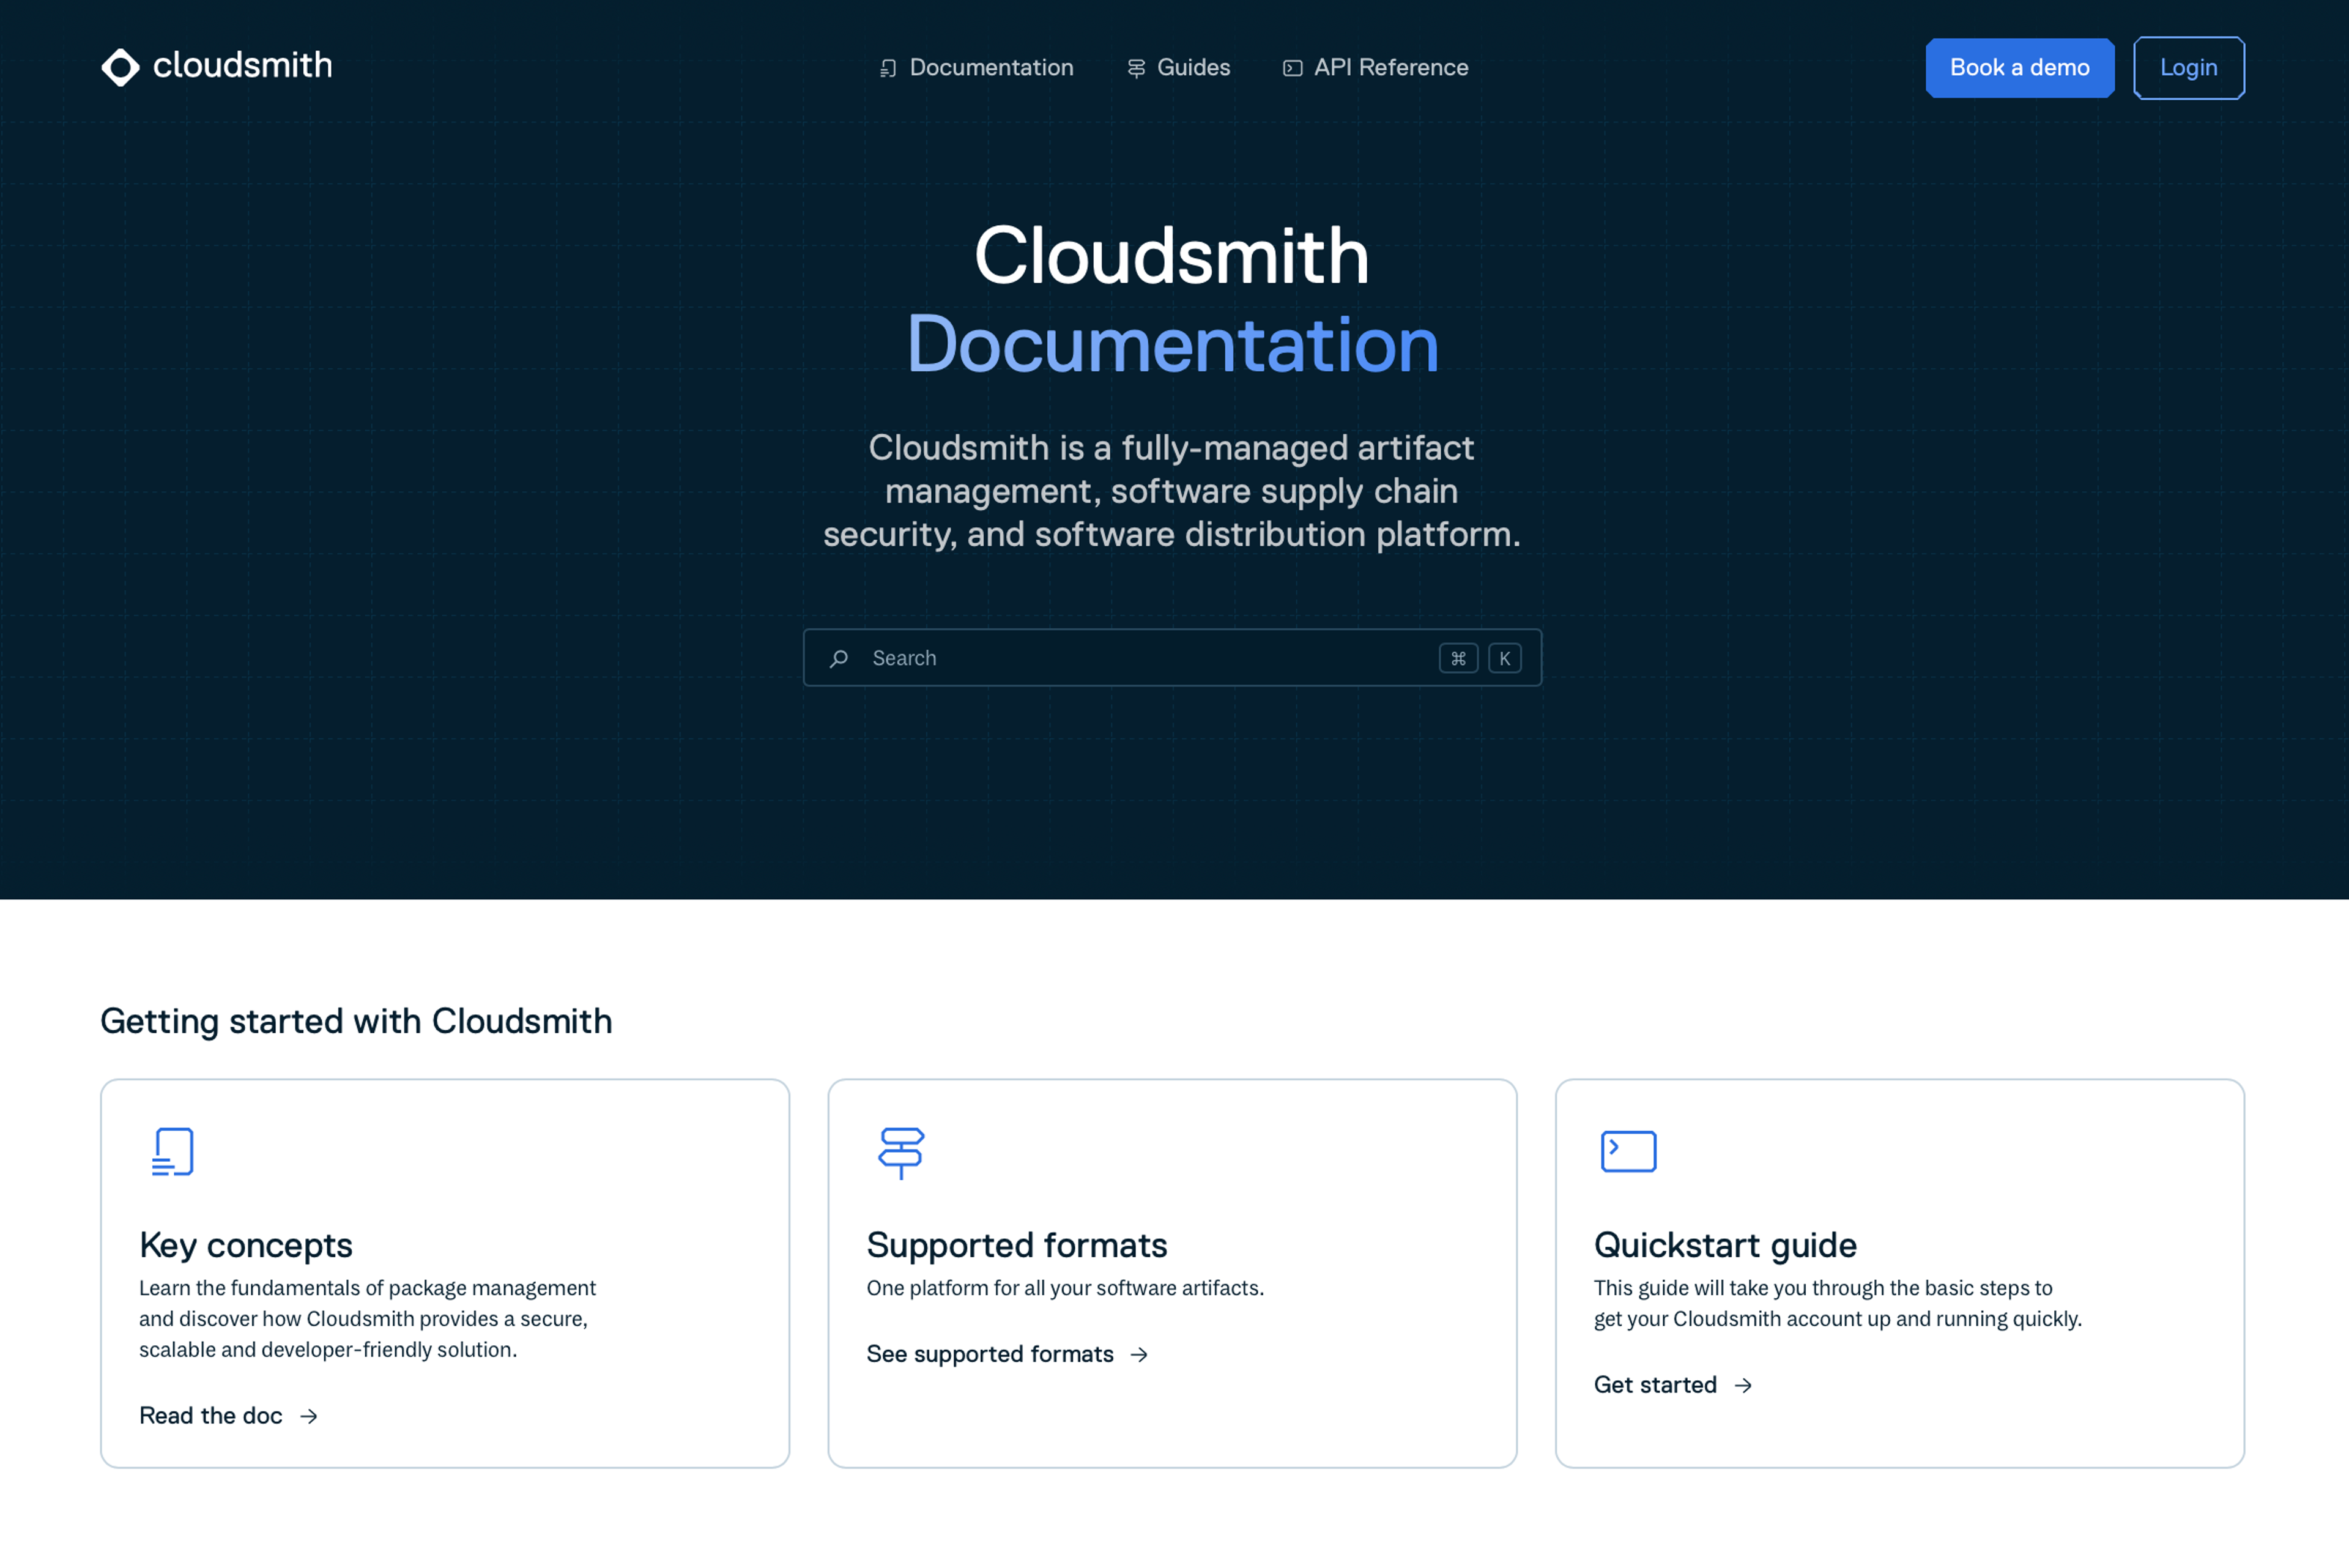This screenshot has height=1568, width=2349.
Task: Click the Command key shortcut badge
Action: click(1458, 658)
